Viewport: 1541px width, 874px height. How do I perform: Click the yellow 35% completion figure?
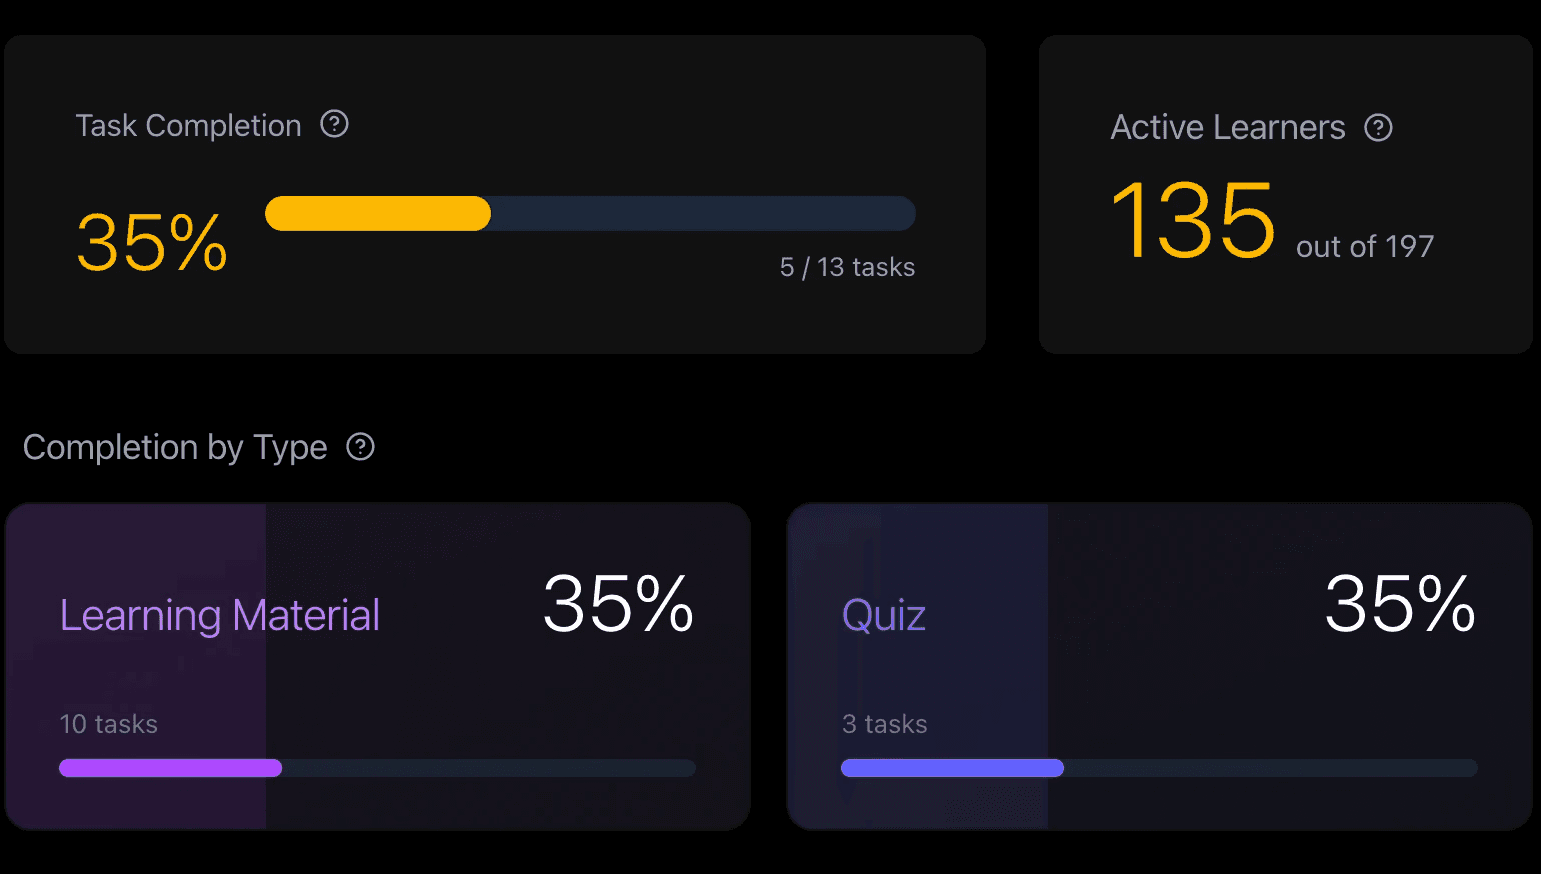point(152,242)
